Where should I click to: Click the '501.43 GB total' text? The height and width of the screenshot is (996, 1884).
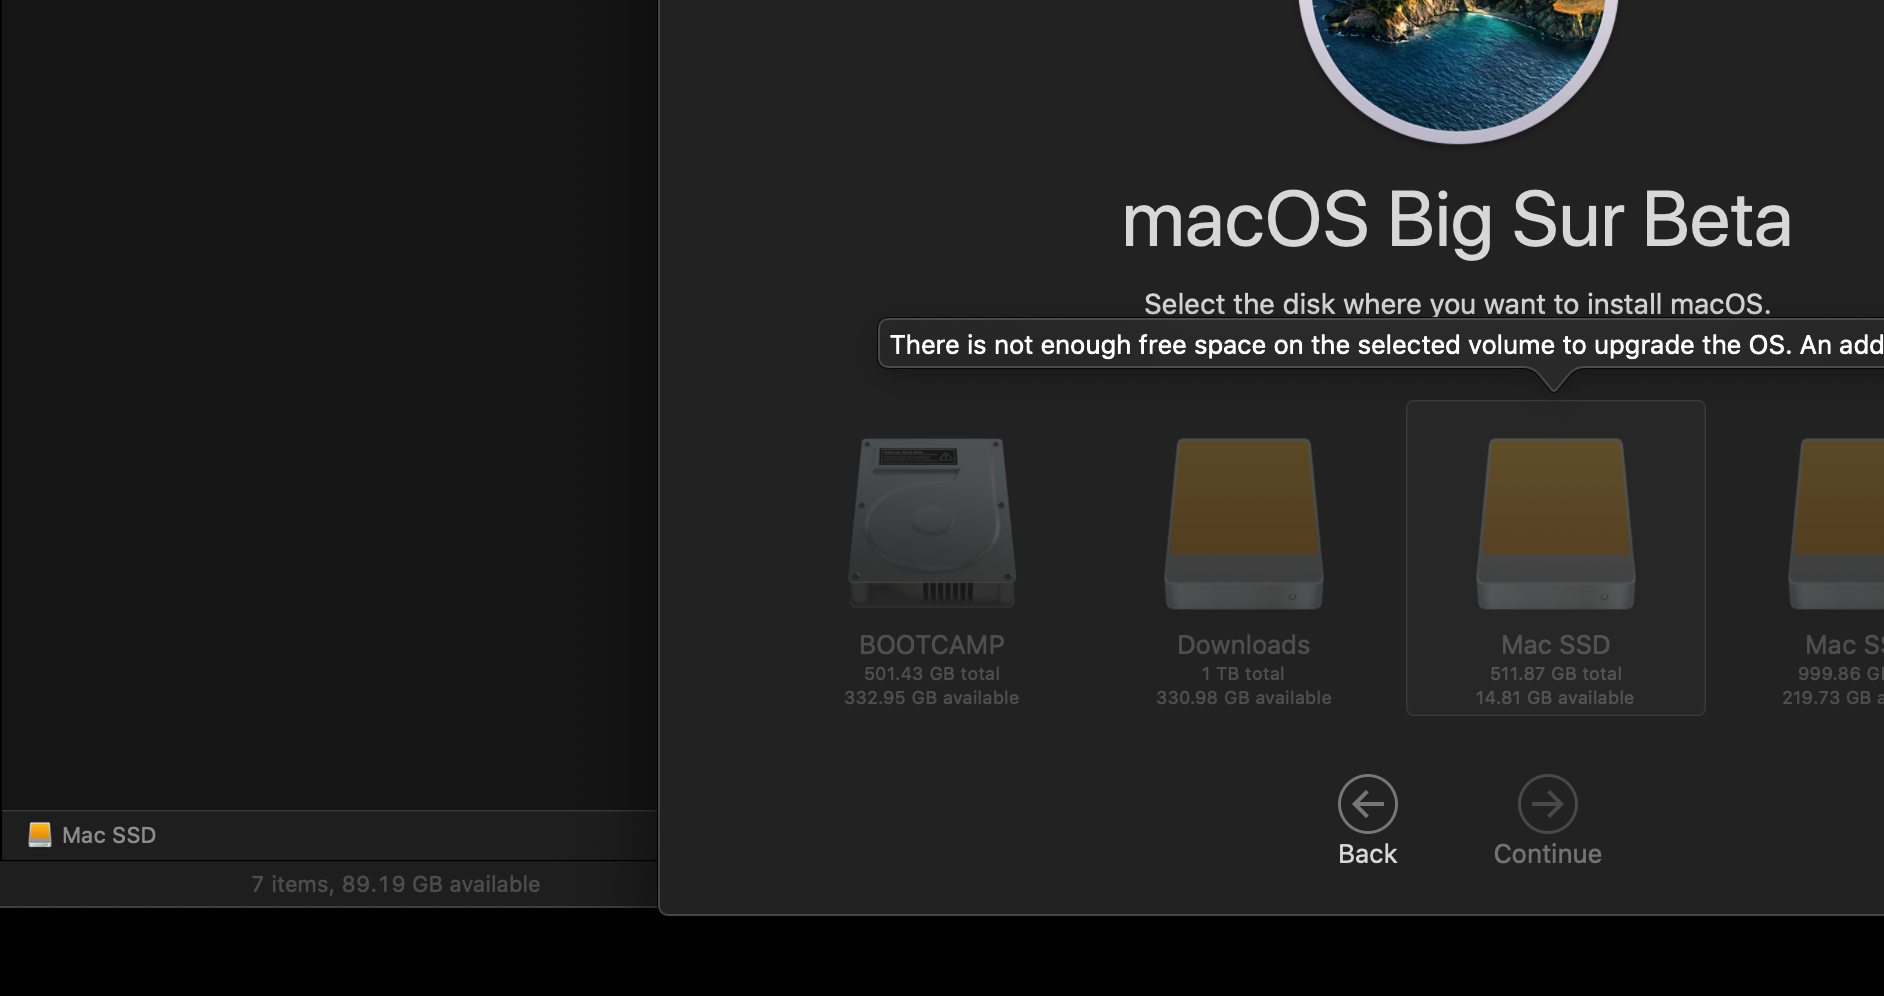point(932,674)
